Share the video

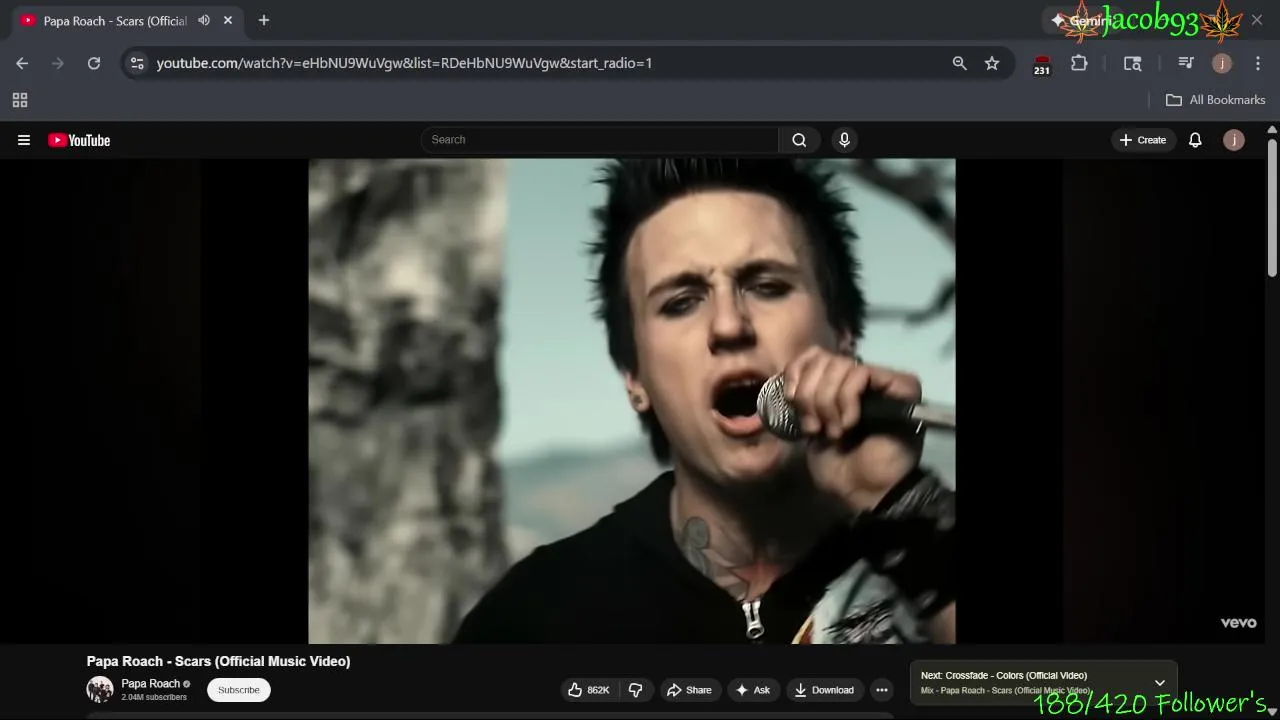(x=689, y=690)
